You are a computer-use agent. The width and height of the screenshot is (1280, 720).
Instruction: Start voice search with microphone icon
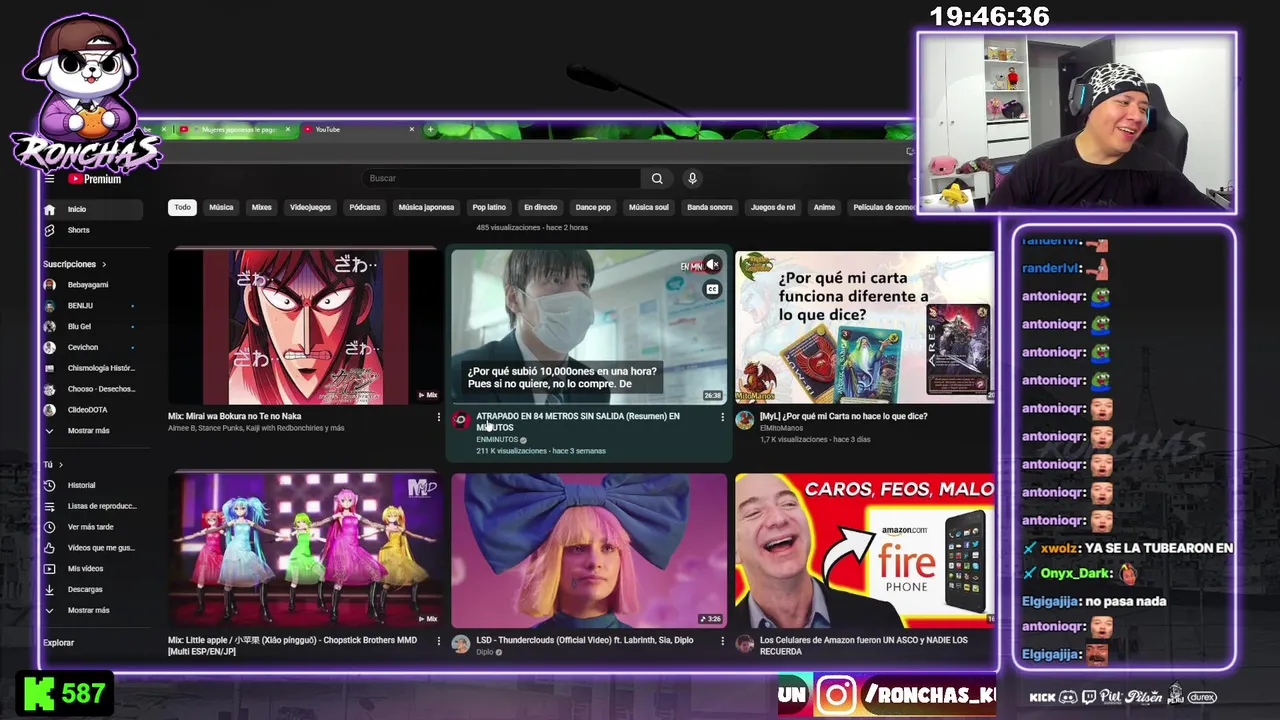691,178
